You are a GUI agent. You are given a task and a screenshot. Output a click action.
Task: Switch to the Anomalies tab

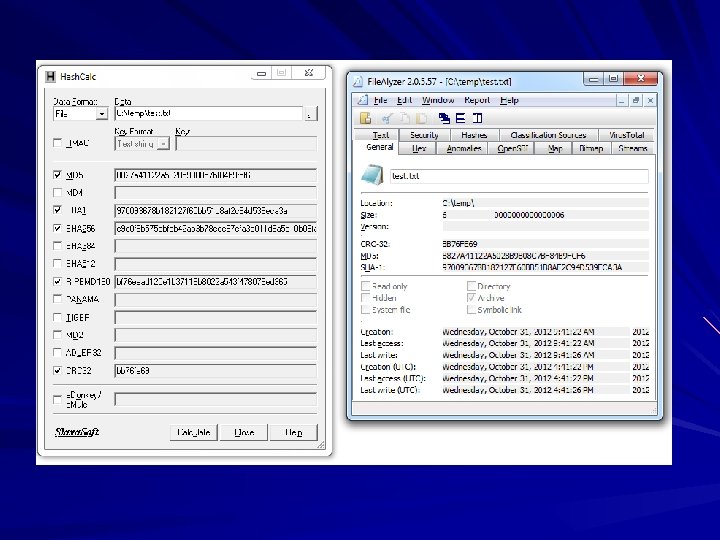tap(464, 148)
